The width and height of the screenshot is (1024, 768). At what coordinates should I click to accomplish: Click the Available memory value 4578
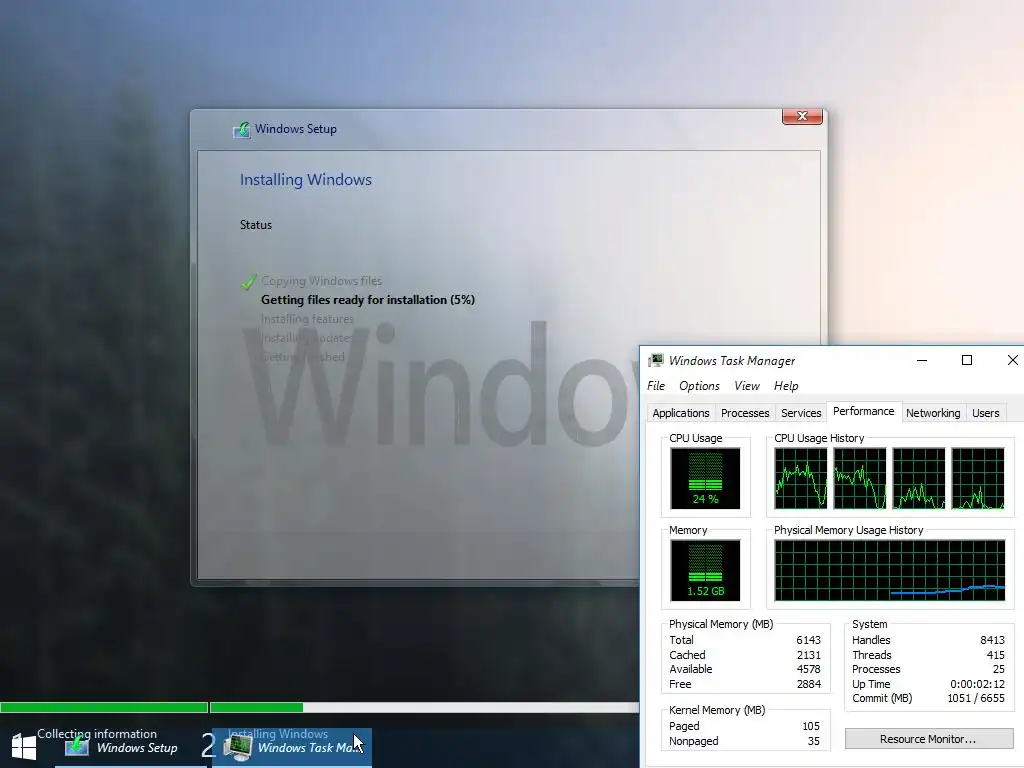tap(808, 669)
